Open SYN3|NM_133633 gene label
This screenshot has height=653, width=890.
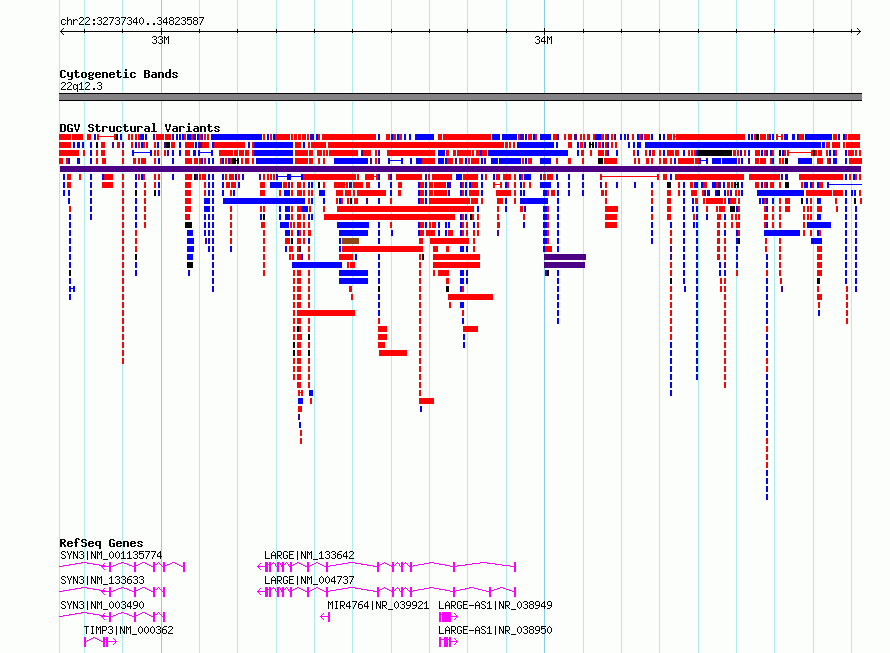pyautogui.click(x=102, y=580)
